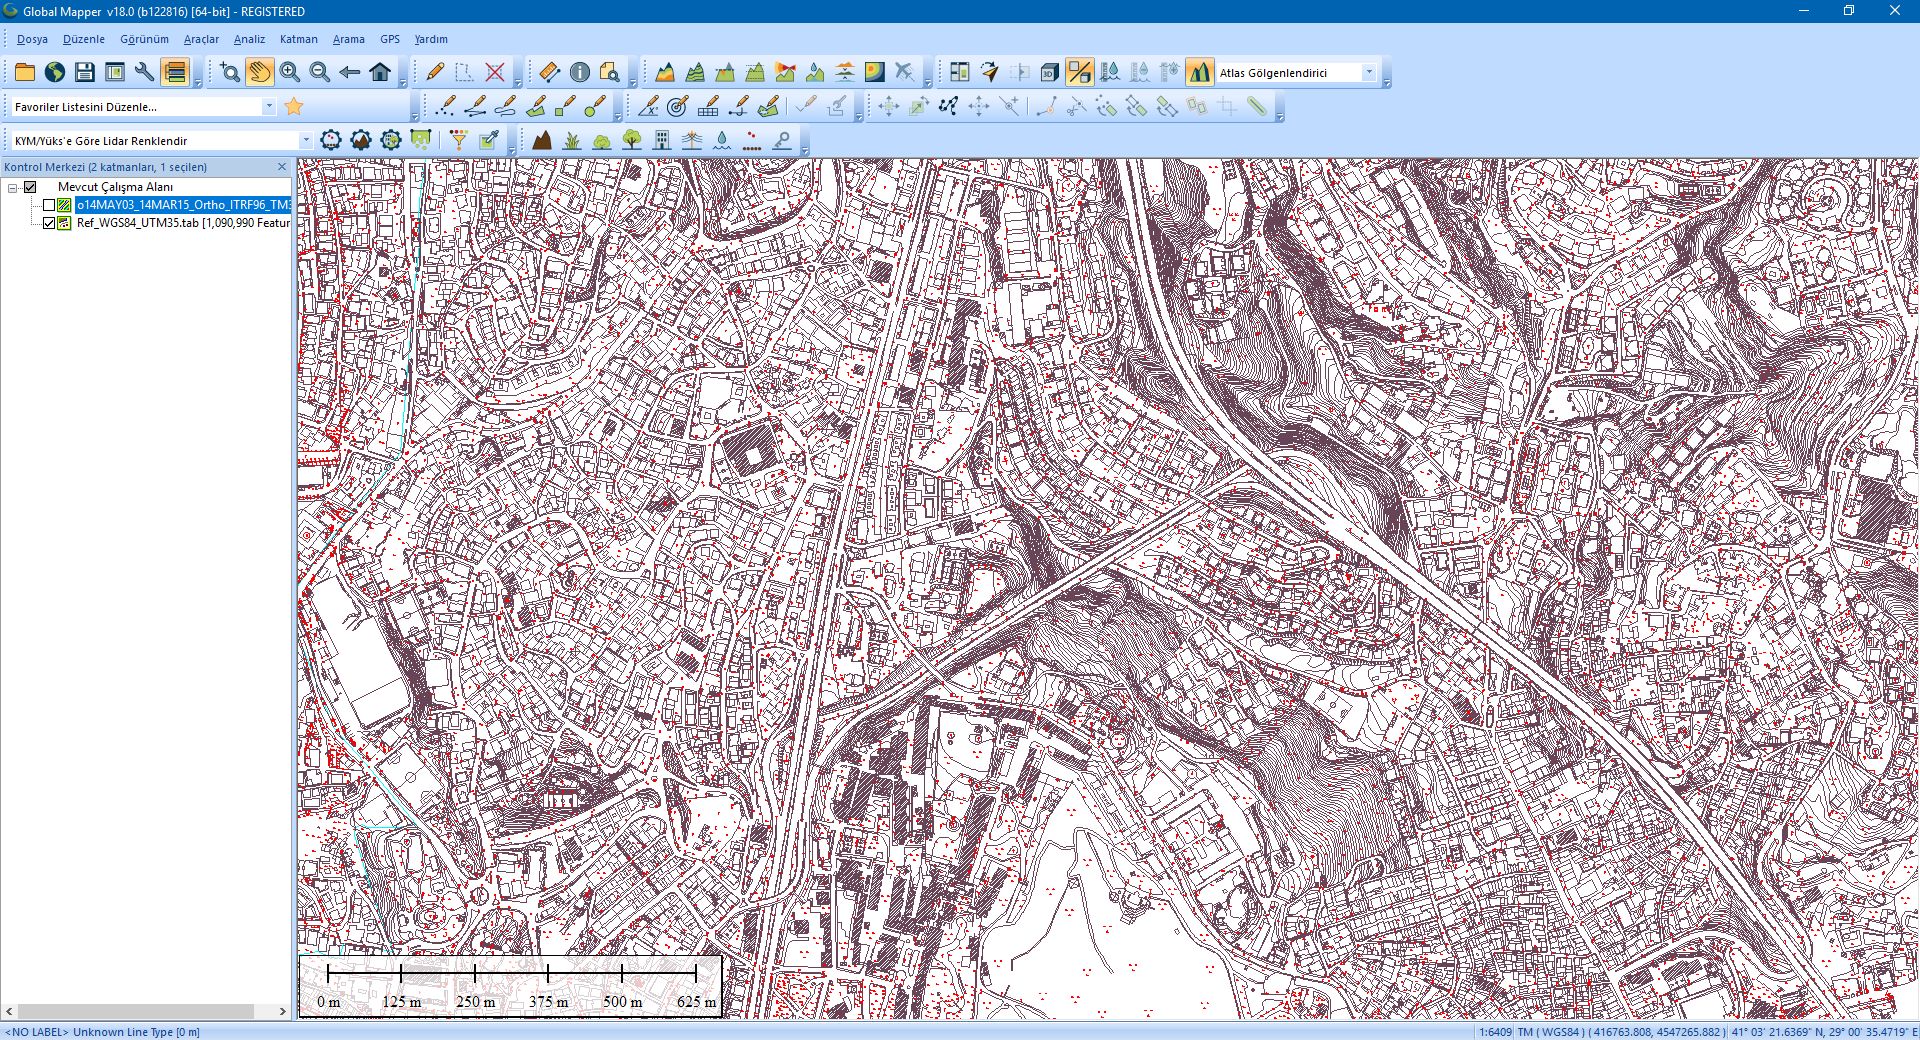The image size is (1920, 1040).
Task: Classify Lidar as water droplet icon
Action: point(722,140)
